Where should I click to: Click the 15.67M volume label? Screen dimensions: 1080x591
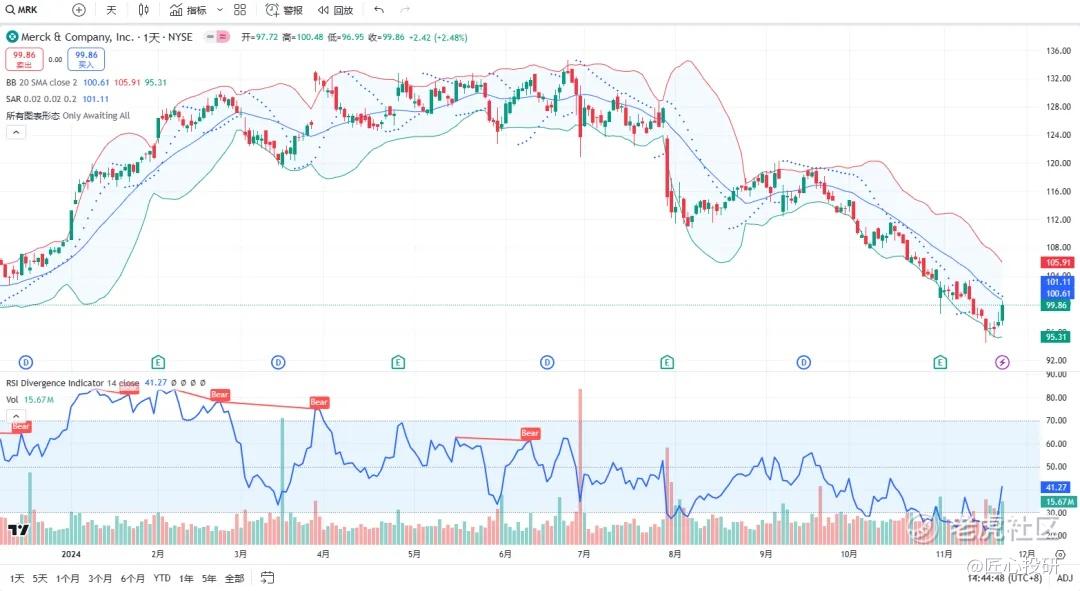(1057, 502)
